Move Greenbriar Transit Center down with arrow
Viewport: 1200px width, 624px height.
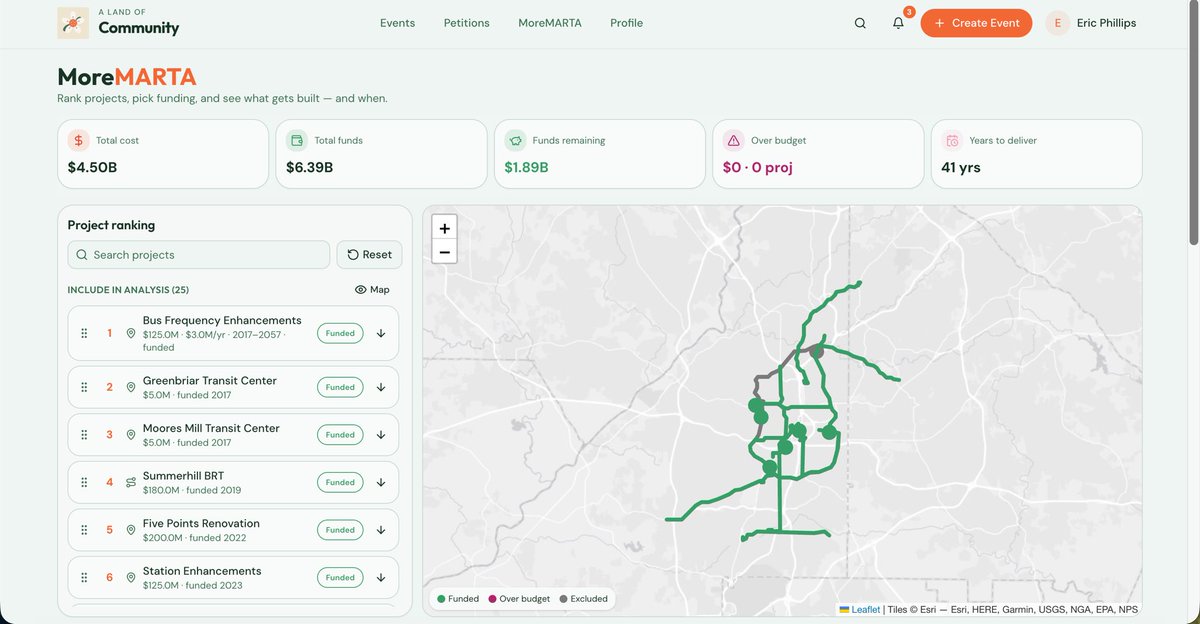[x=381, y=387]
